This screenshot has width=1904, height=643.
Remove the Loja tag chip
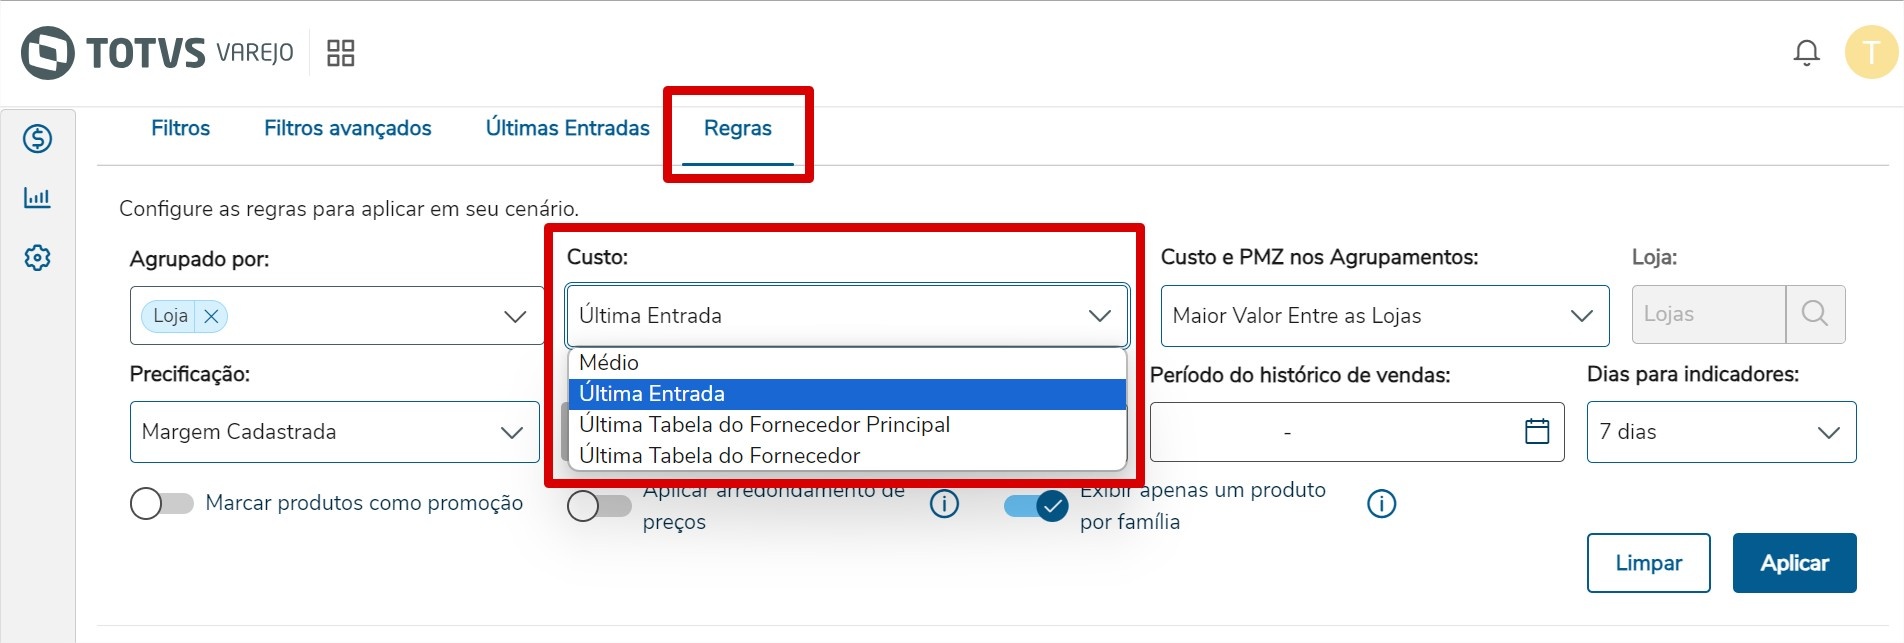pyautogui.click(x=211, y=316)
